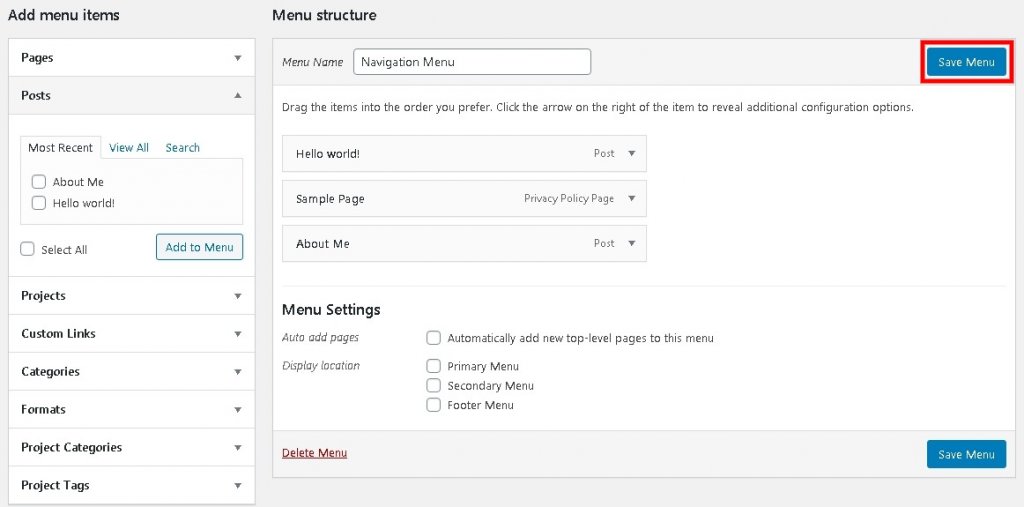
Task: Collapse the Posts panel arrow
Action: point(238,95)
